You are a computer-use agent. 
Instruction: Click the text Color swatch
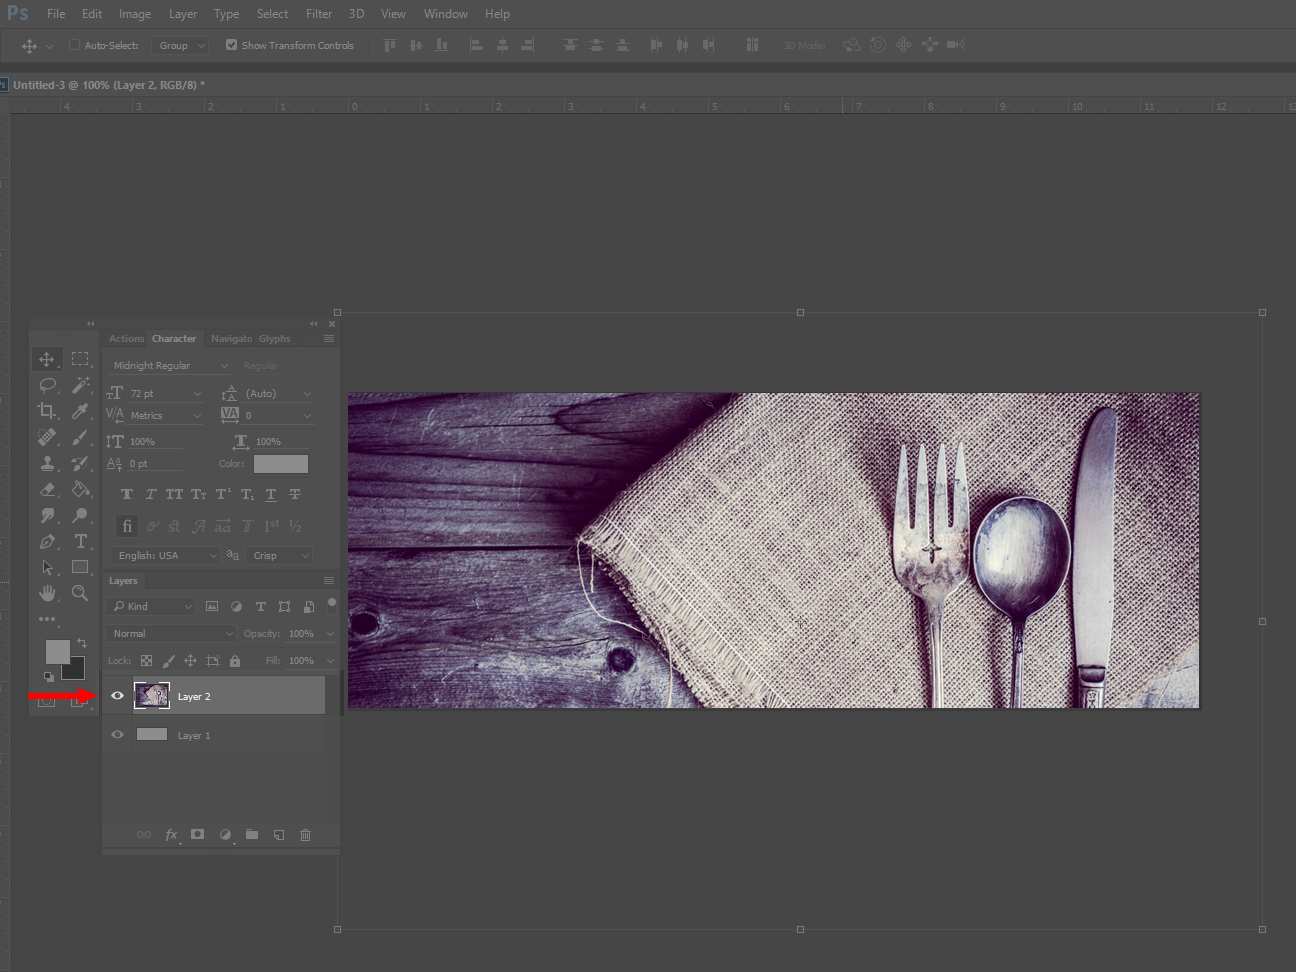281,464
